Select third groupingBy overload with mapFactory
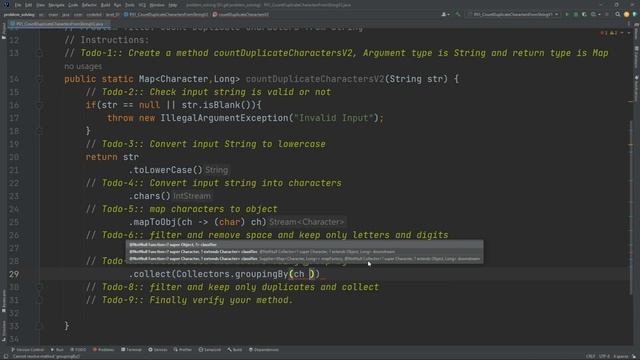Screen dimensions: 640x360 (304, 259)
